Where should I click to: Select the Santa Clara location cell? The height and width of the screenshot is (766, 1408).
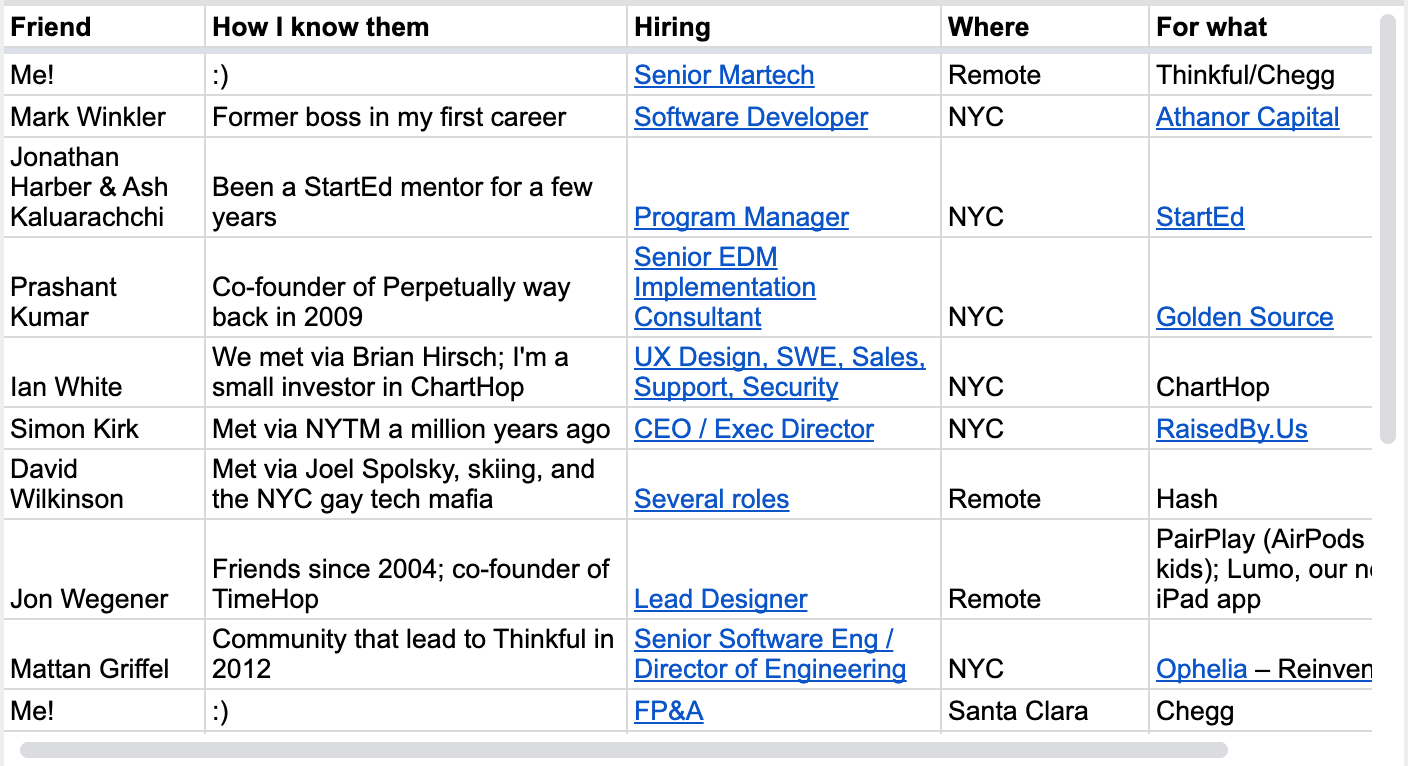(x=1044, y=711)
